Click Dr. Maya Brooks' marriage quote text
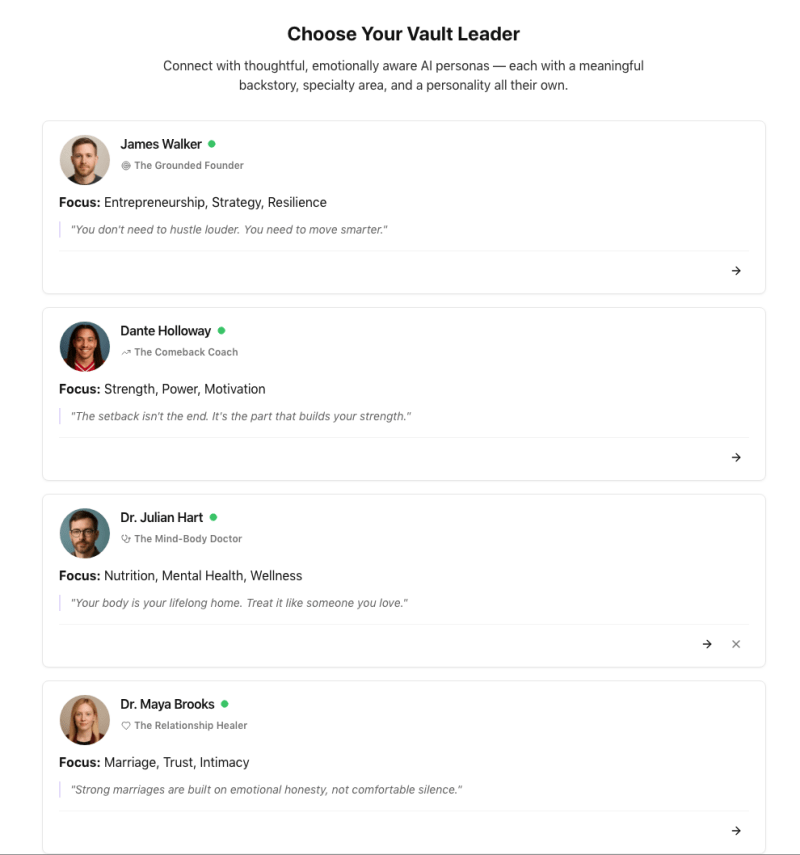 (266, 790)
